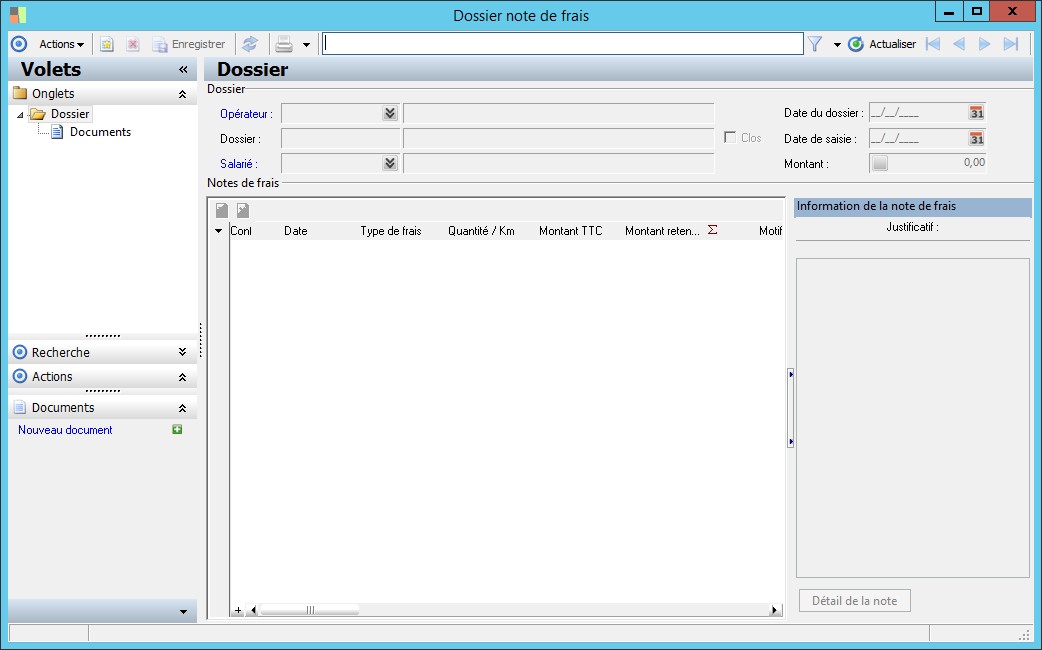The height and width of the screenshot is (650, 1042).
Task: Click the green plus next to Nouveau document
Action: 177,430
